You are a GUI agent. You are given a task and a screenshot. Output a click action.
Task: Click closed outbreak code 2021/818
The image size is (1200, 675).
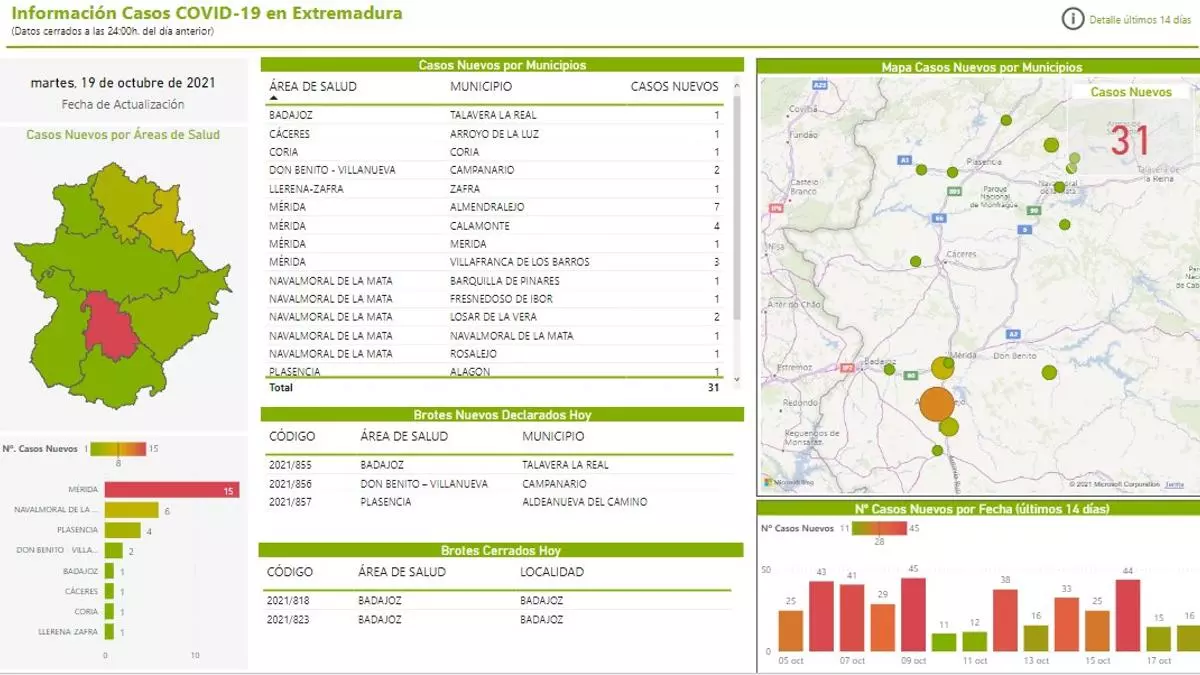(x=287, y=601)
